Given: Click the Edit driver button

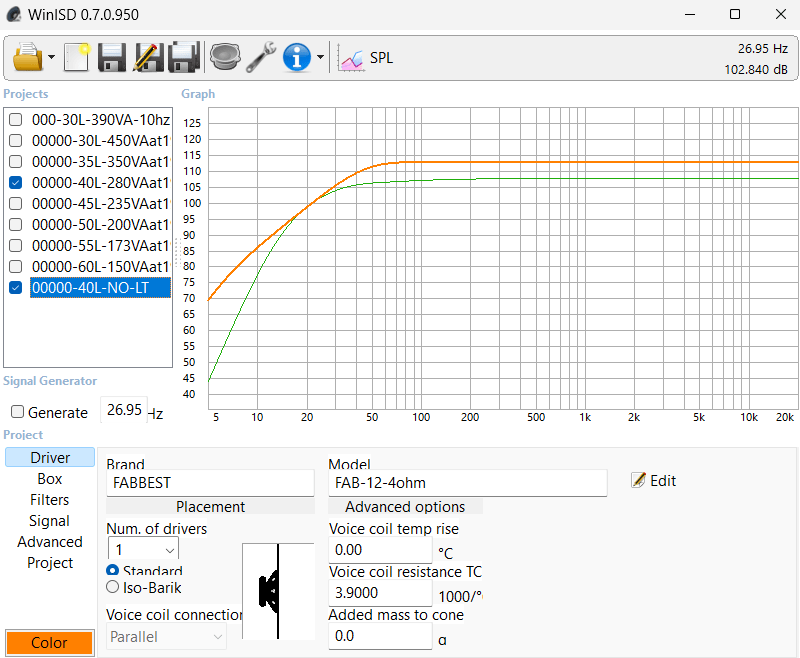Looking at the screenshot, I should pyautogui.click(x=654, y=480).
